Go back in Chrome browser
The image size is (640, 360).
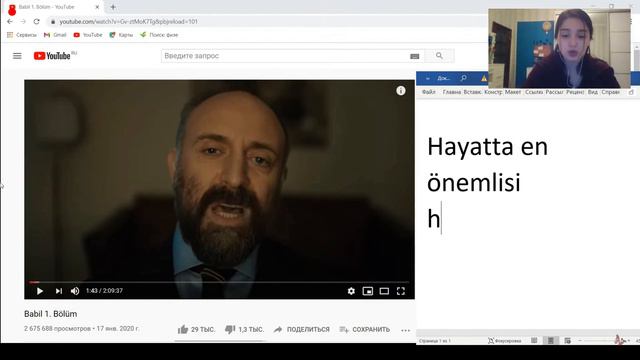point(10,22)
